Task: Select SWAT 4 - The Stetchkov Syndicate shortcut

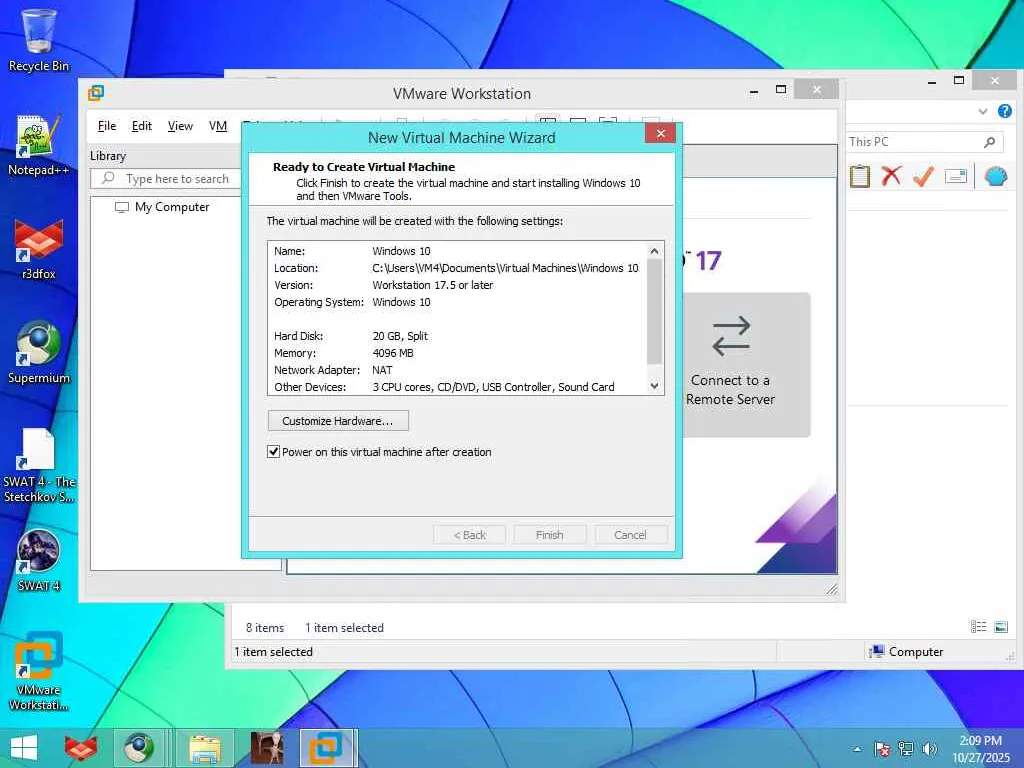Action: click(x=39, y=465)
